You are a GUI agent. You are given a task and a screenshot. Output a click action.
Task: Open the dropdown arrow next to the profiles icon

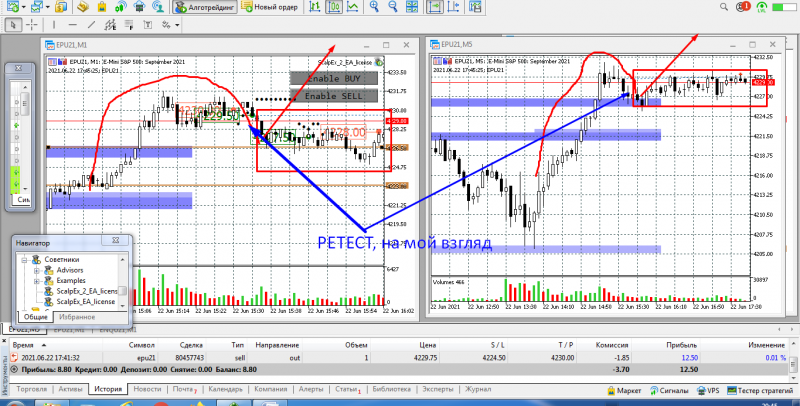pyautogui.click(x=47, y=7)
